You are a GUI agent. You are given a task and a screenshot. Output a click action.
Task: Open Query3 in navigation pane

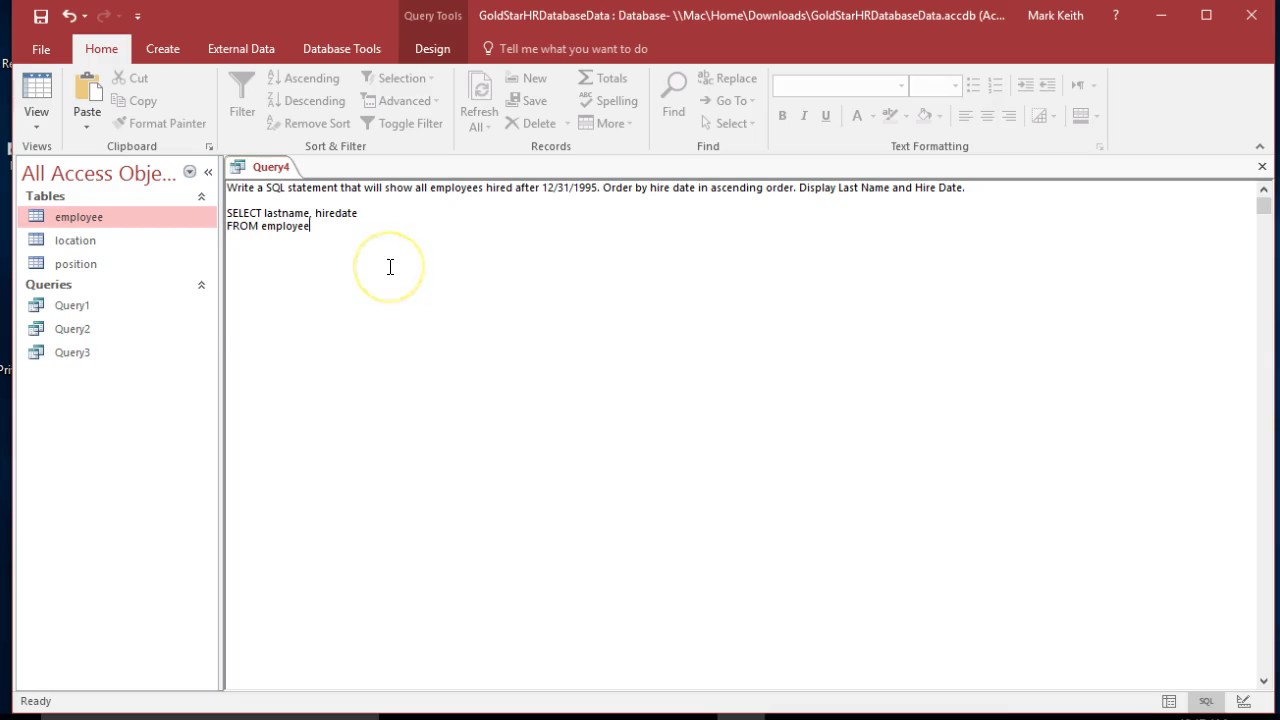[x=117, y=353]
